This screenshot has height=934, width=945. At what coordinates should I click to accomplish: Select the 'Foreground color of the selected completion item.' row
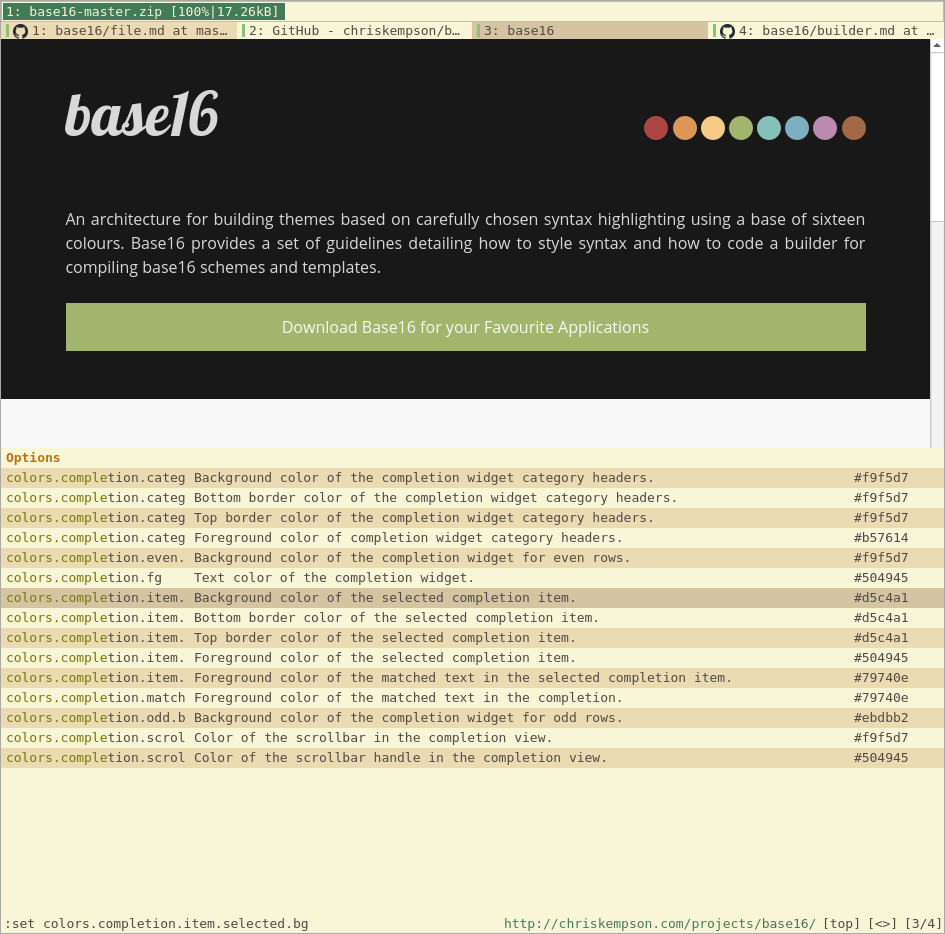472,657
